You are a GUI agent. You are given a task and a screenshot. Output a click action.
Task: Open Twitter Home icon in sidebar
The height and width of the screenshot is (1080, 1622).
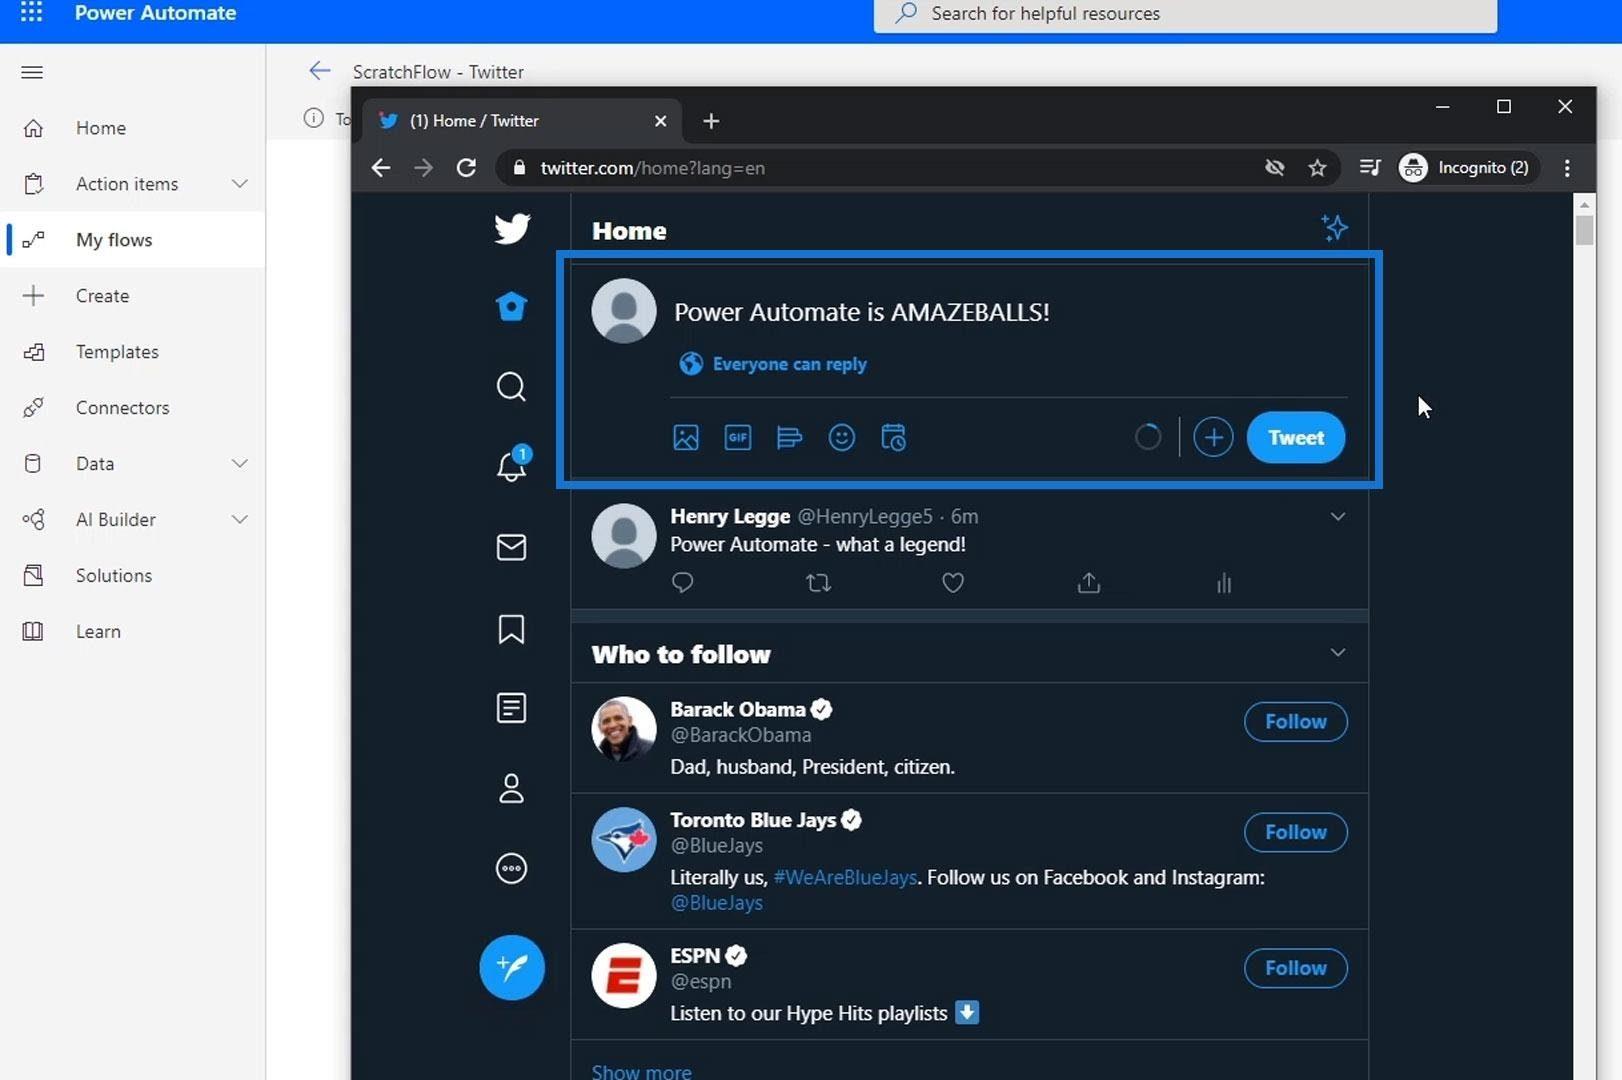point(512,306)
